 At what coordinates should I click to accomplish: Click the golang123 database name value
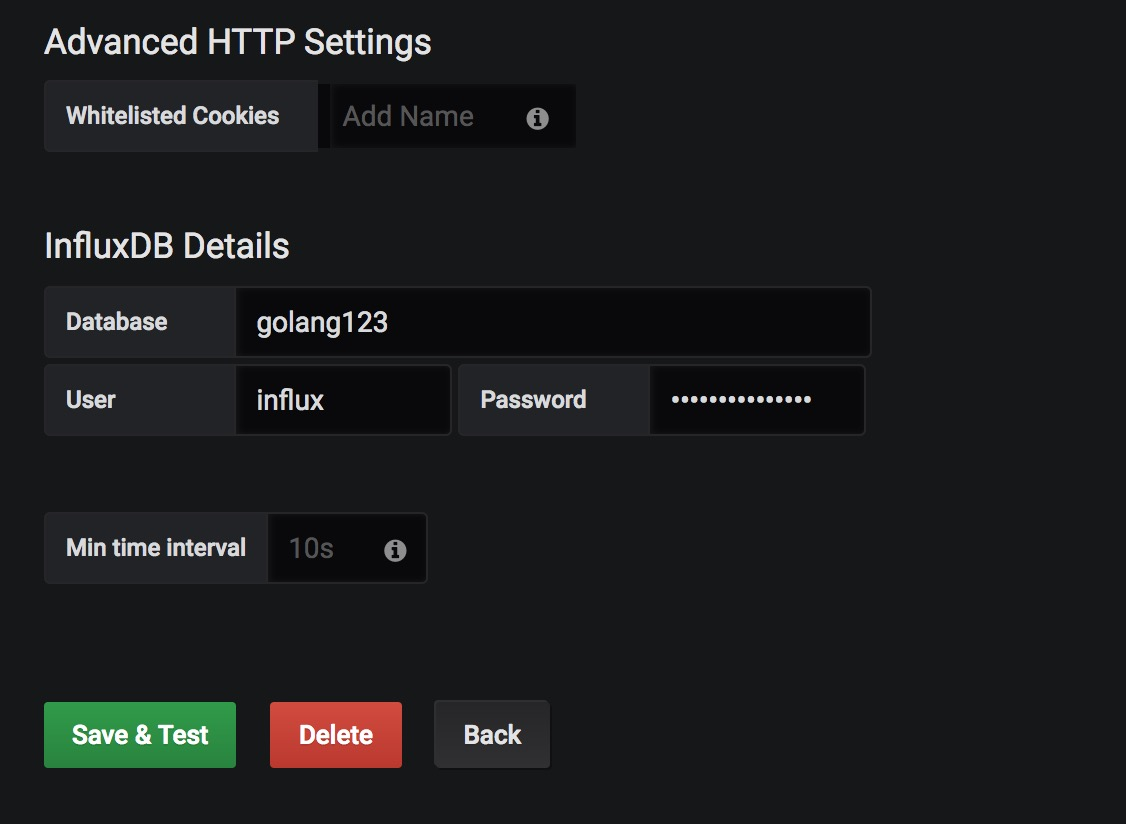[x=322, y=323]
